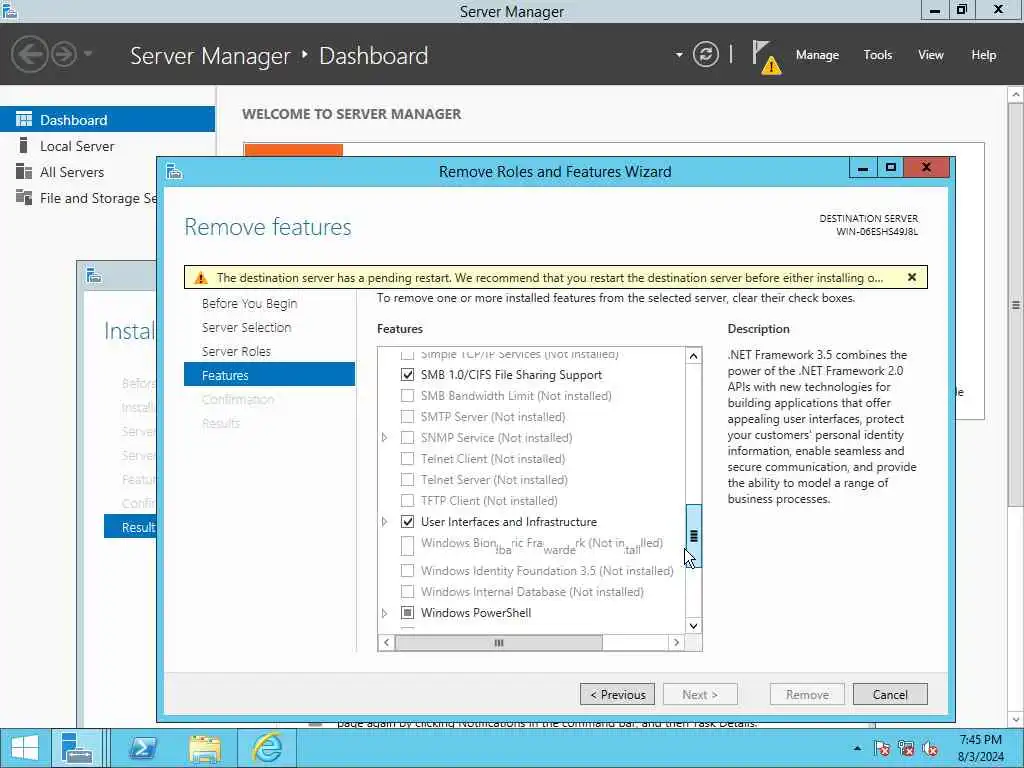Click the Telnet Server checkbox

[408, 479]
